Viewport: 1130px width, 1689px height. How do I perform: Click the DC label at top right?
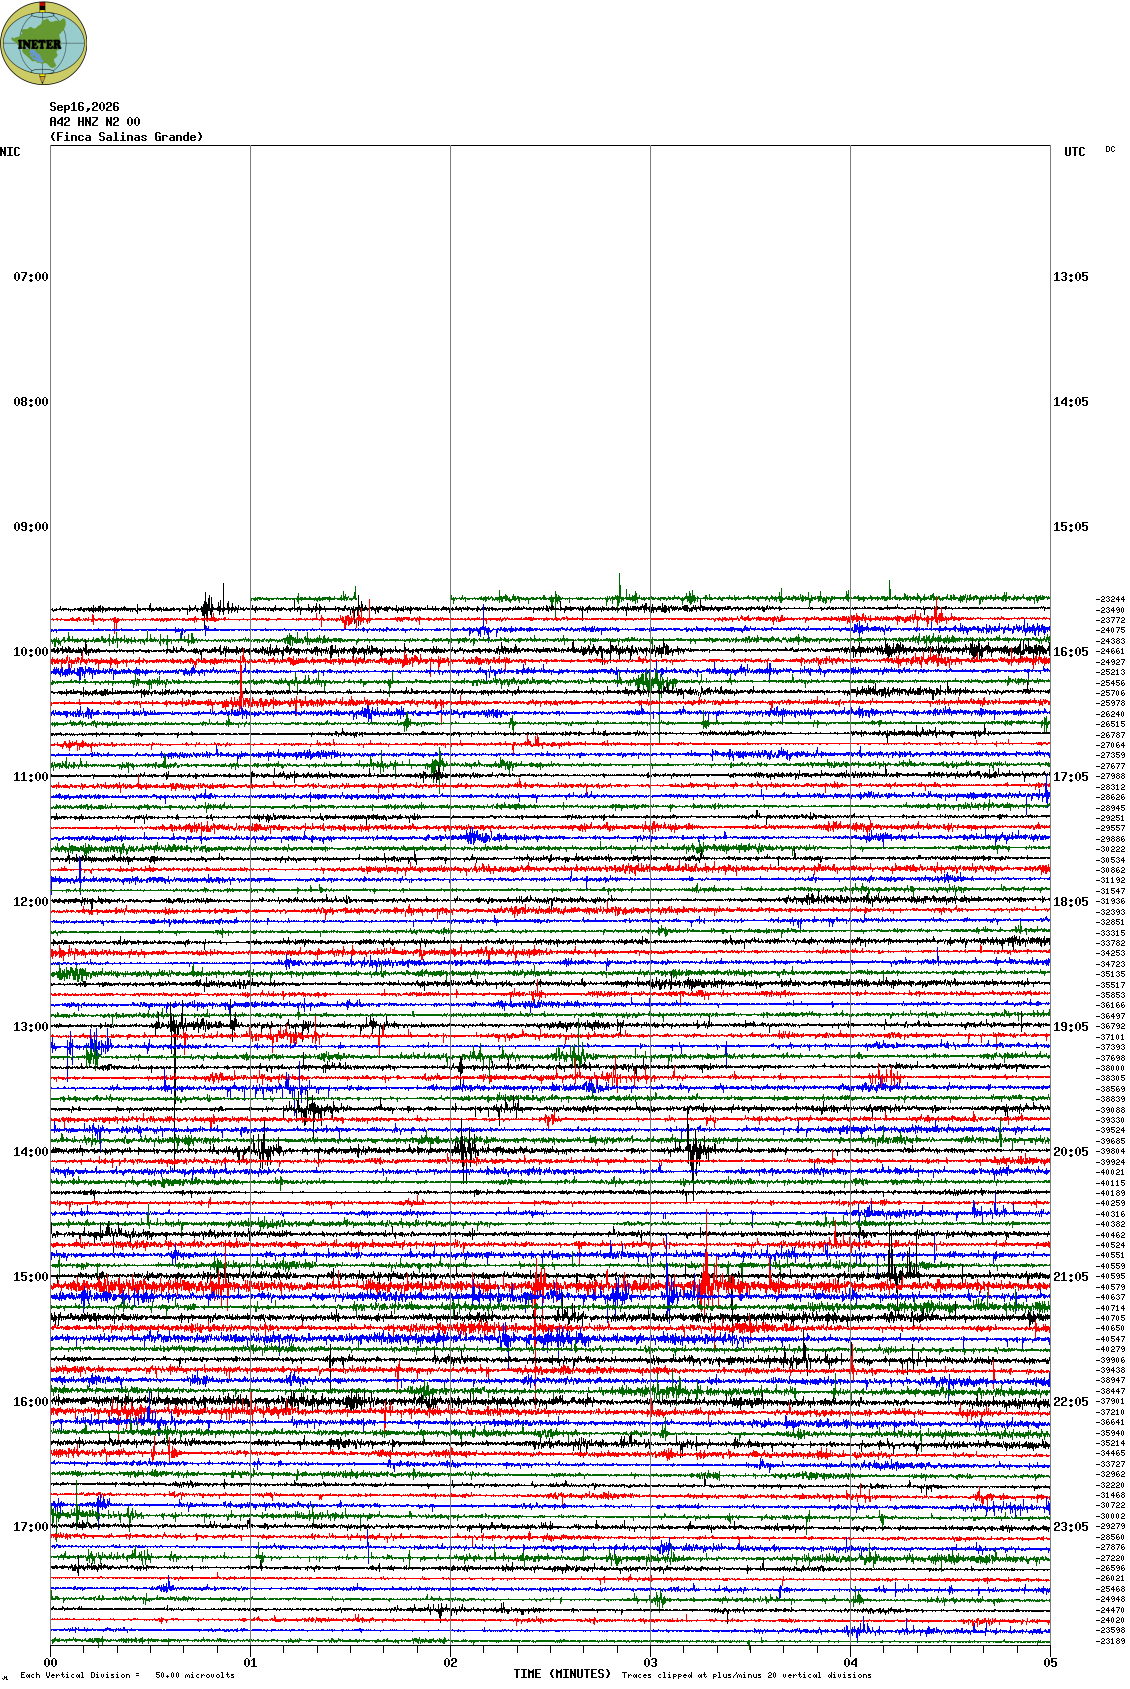coord(1110,149)
